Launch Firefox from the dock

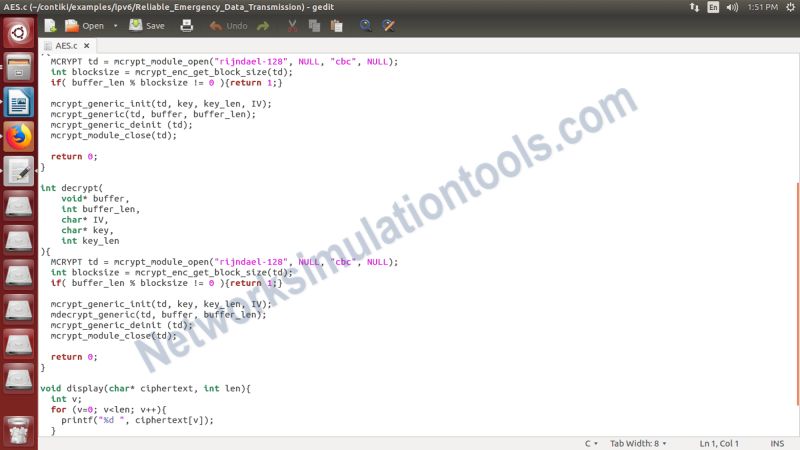pyautogui.click(x=18, y=136)
